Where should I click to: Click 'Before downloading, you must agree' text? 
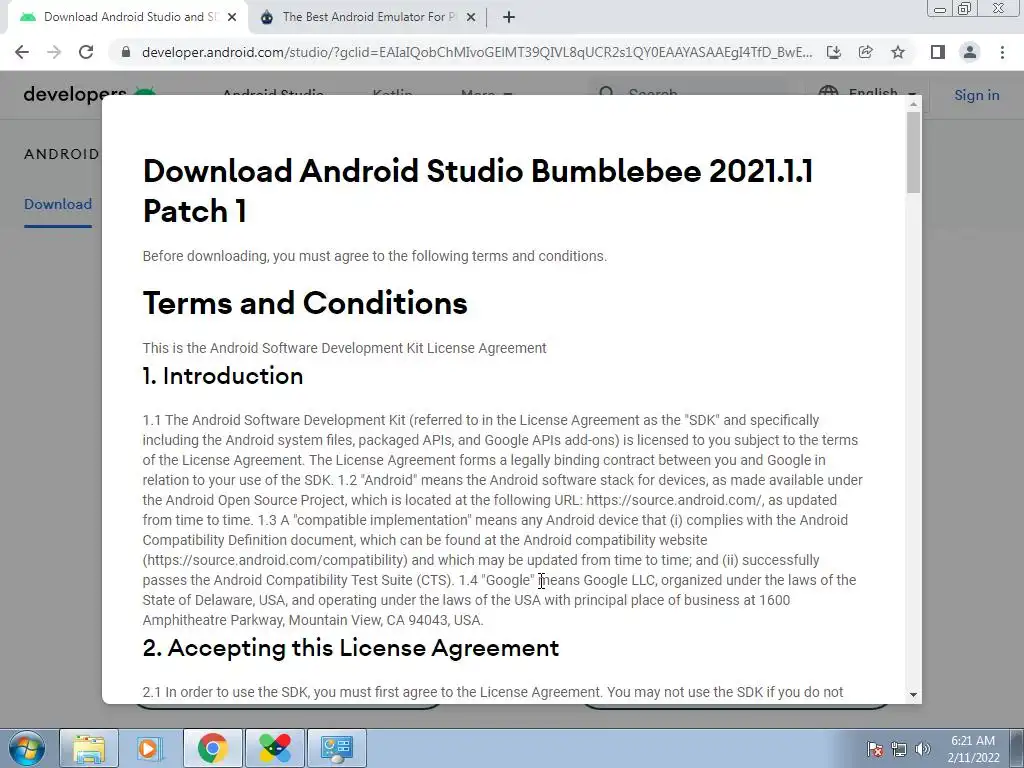(375, 256)
